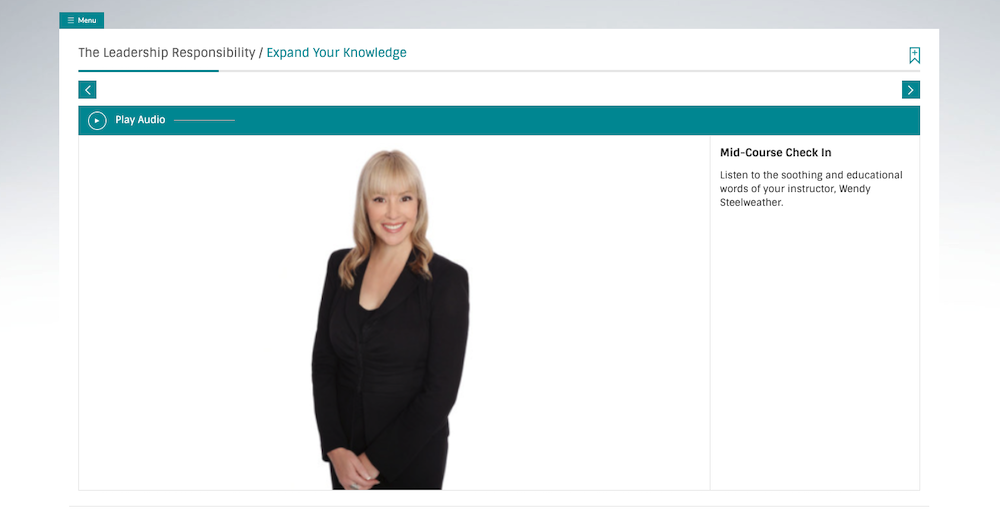Viewport: 1000px width, 515px height.
Task: Click empty area of the teal audio bar
Action: coord(574,120)
